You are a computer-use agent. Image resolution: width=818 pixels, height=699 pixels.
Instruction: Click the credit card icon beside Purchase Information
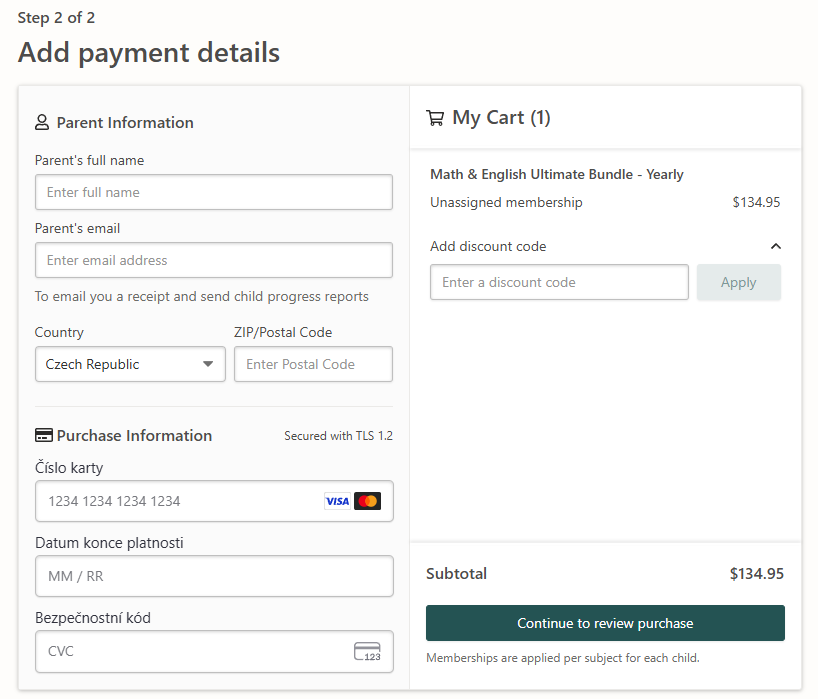(x=43, y=436)
